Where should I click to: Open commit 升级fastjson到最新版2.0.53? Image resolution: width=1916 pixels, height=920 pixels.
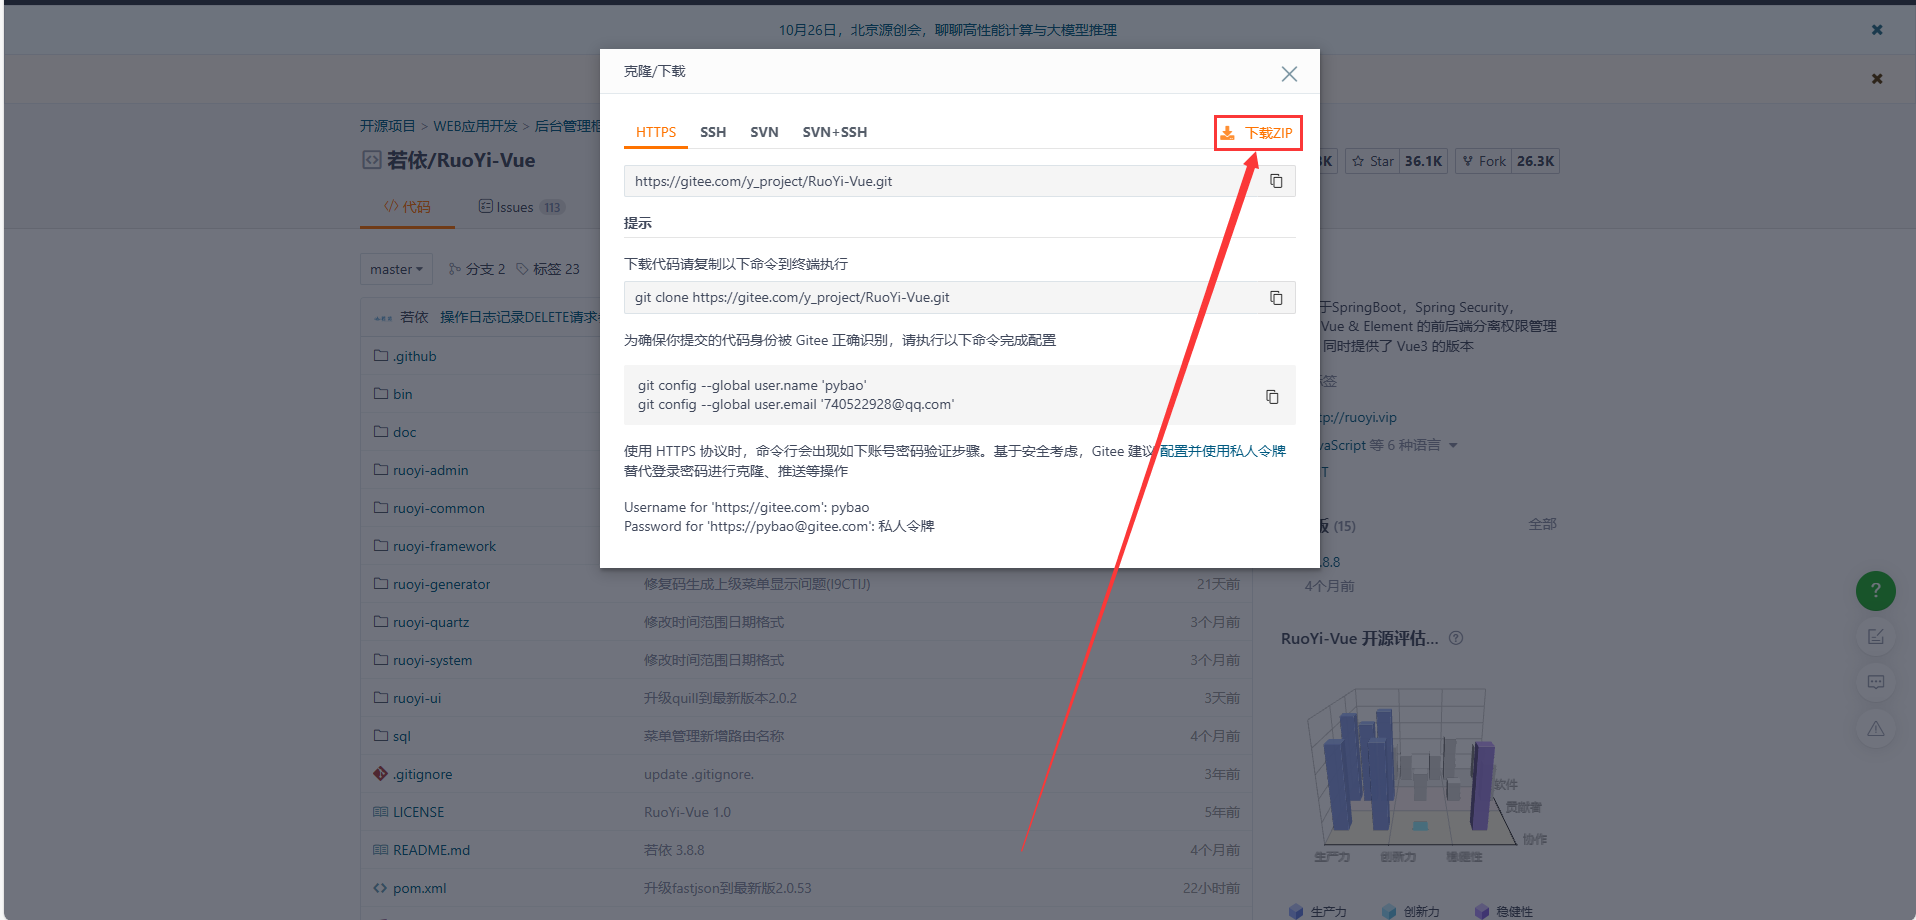click(727, 888)
